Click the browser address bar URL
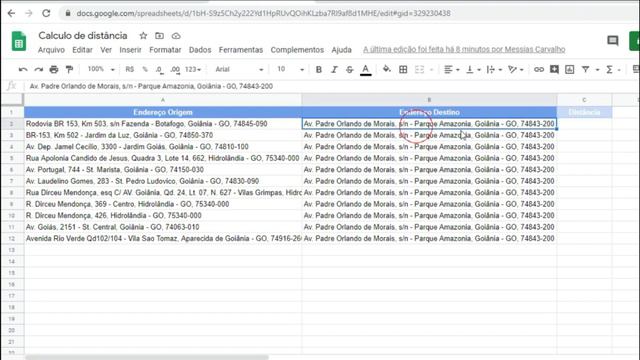 click(264, 13)
